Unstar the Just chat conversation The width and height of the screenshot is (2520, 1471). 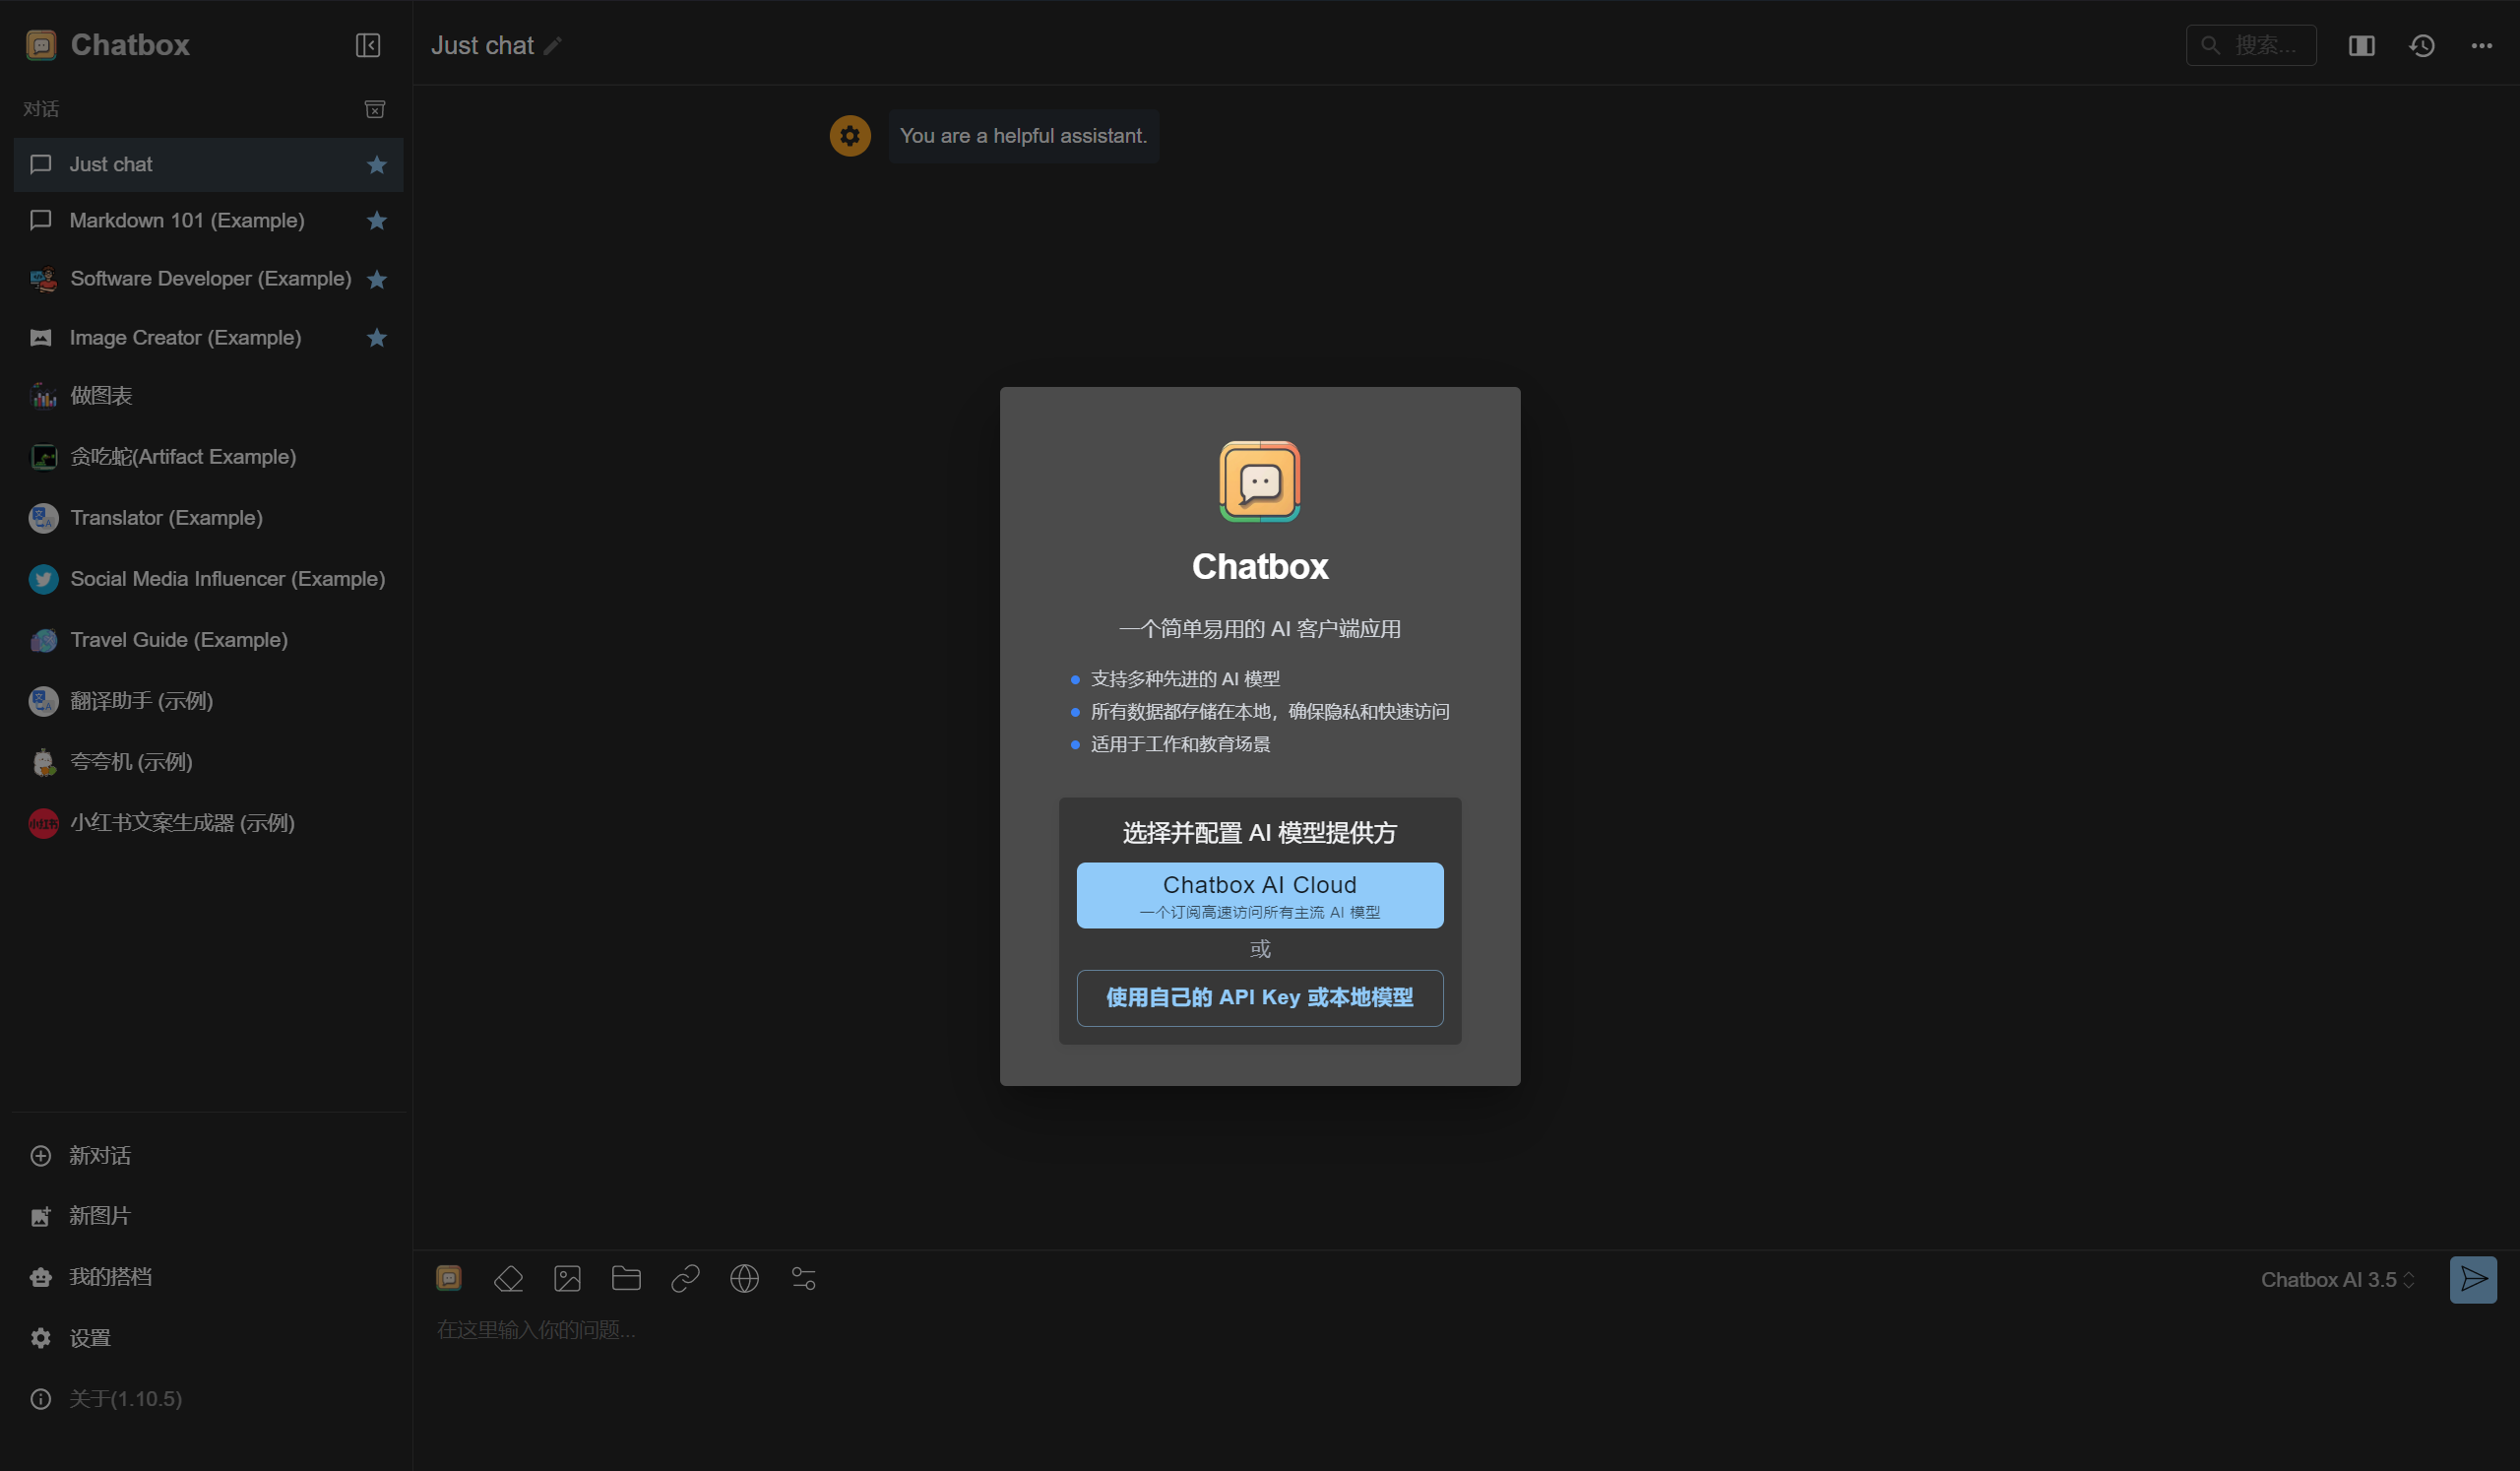point(376,165)
